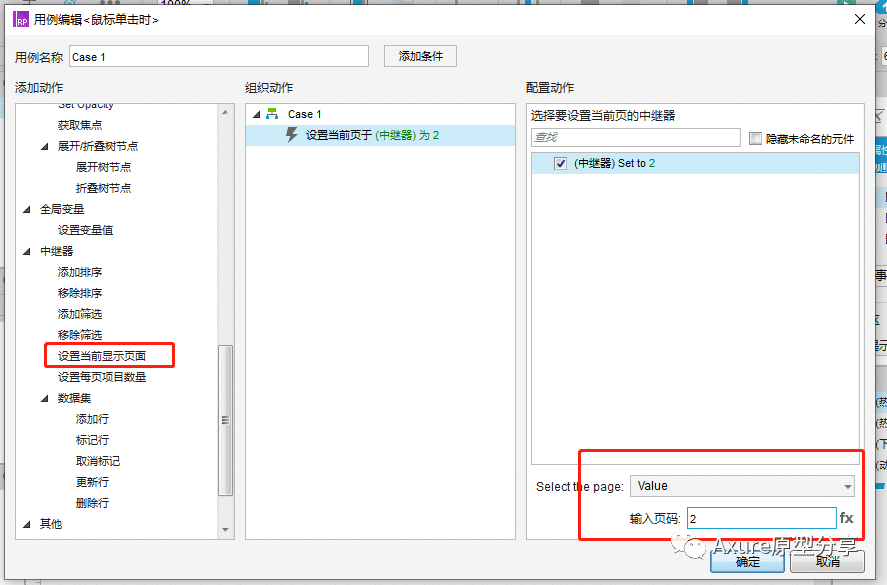The height and width of the screenshot is (585, 887).
Task: Collapse the 展开/折叠树节点 group
Action: pos(45,147)
